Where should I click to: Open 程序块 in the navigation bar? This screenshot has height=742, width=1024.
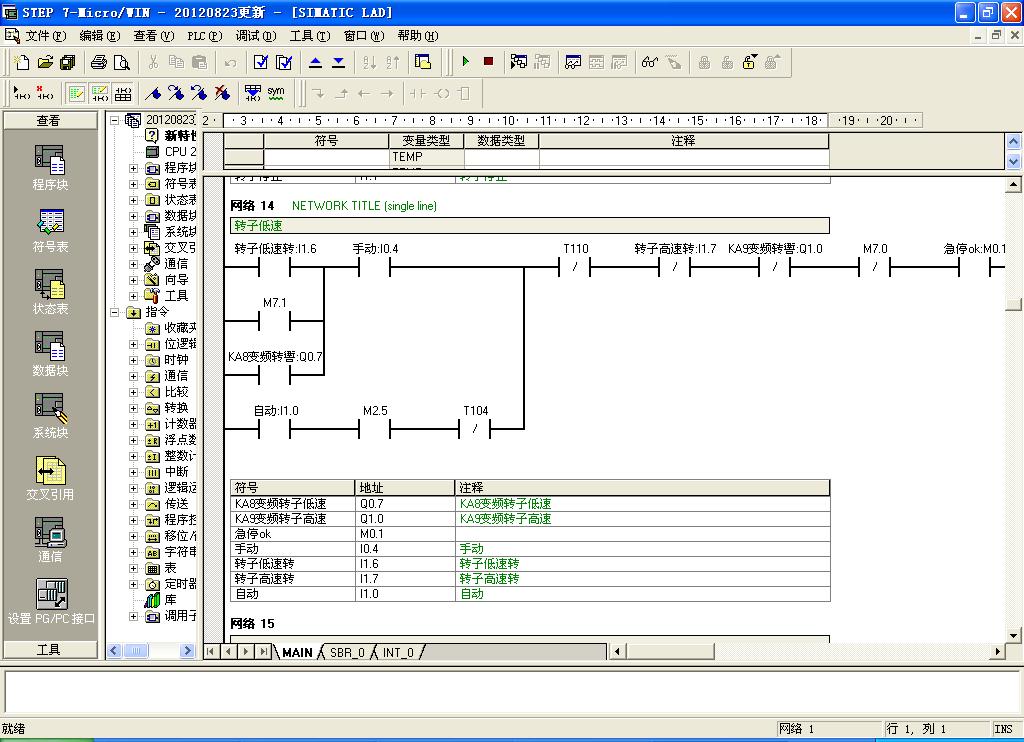click(x=50, y=168)
